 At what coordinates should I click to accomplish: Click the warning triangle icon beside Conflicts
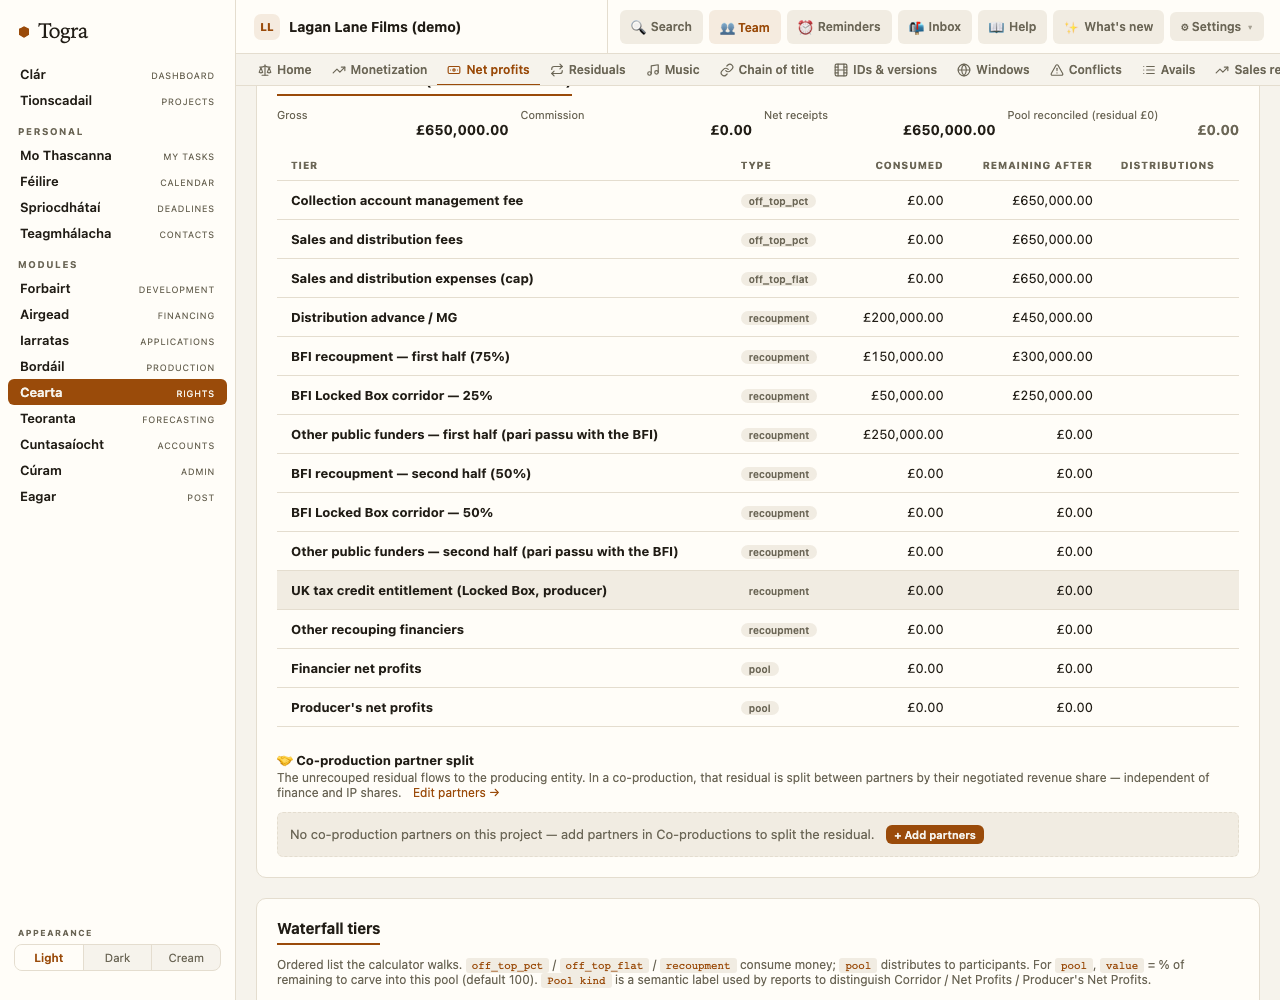[1057, 70]
